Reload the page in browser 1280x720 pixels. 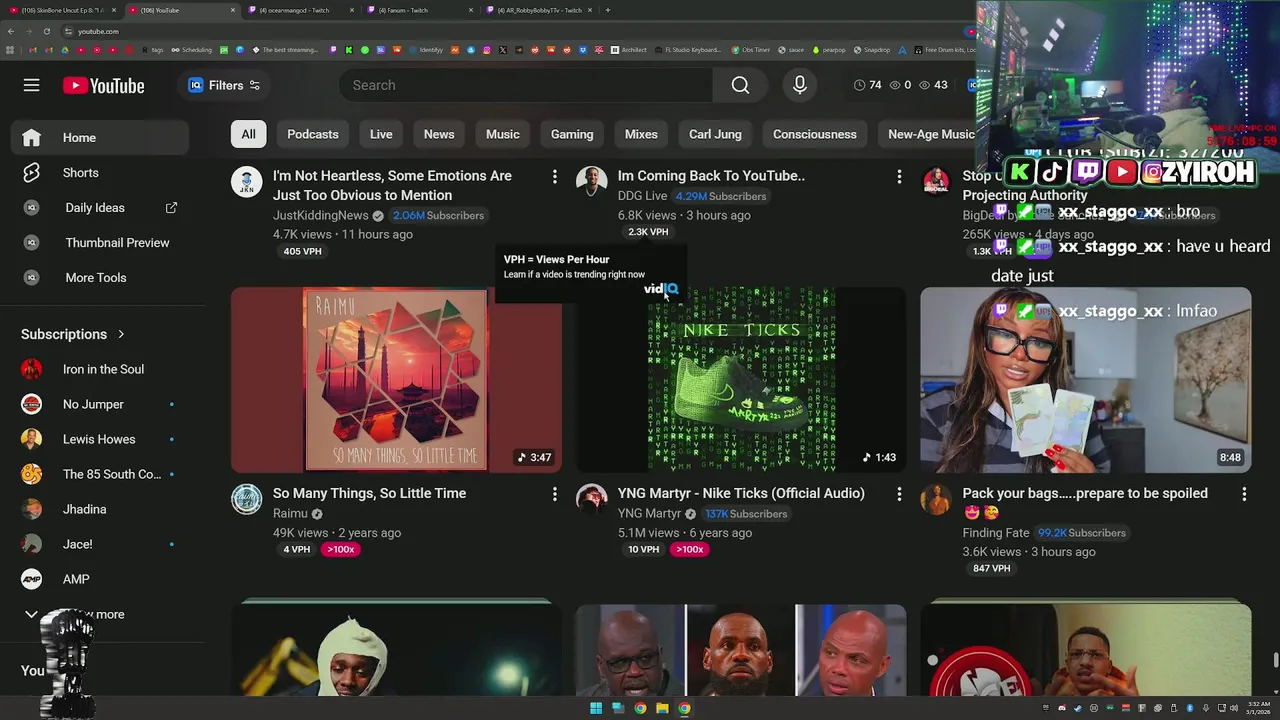pos(46,31)
